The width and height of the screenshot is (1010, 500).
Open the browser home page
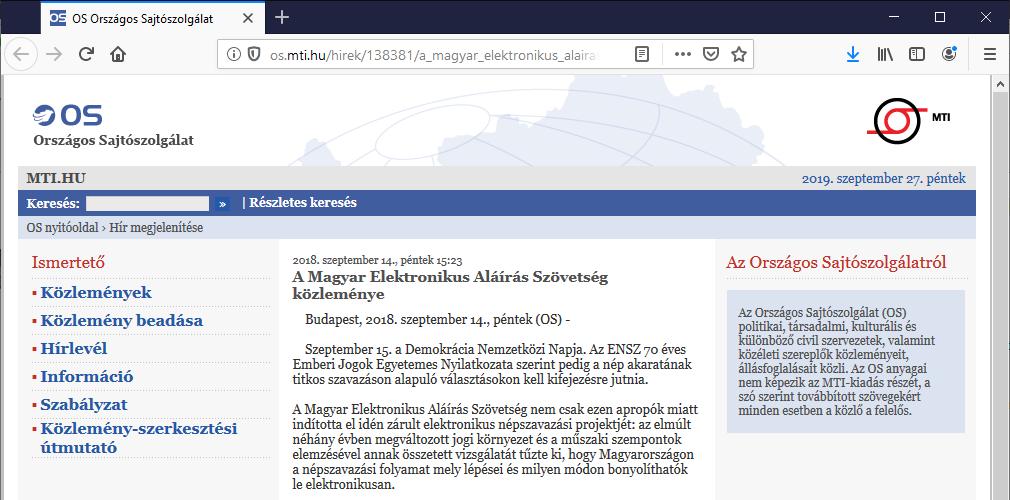click(x=118, y=54)
